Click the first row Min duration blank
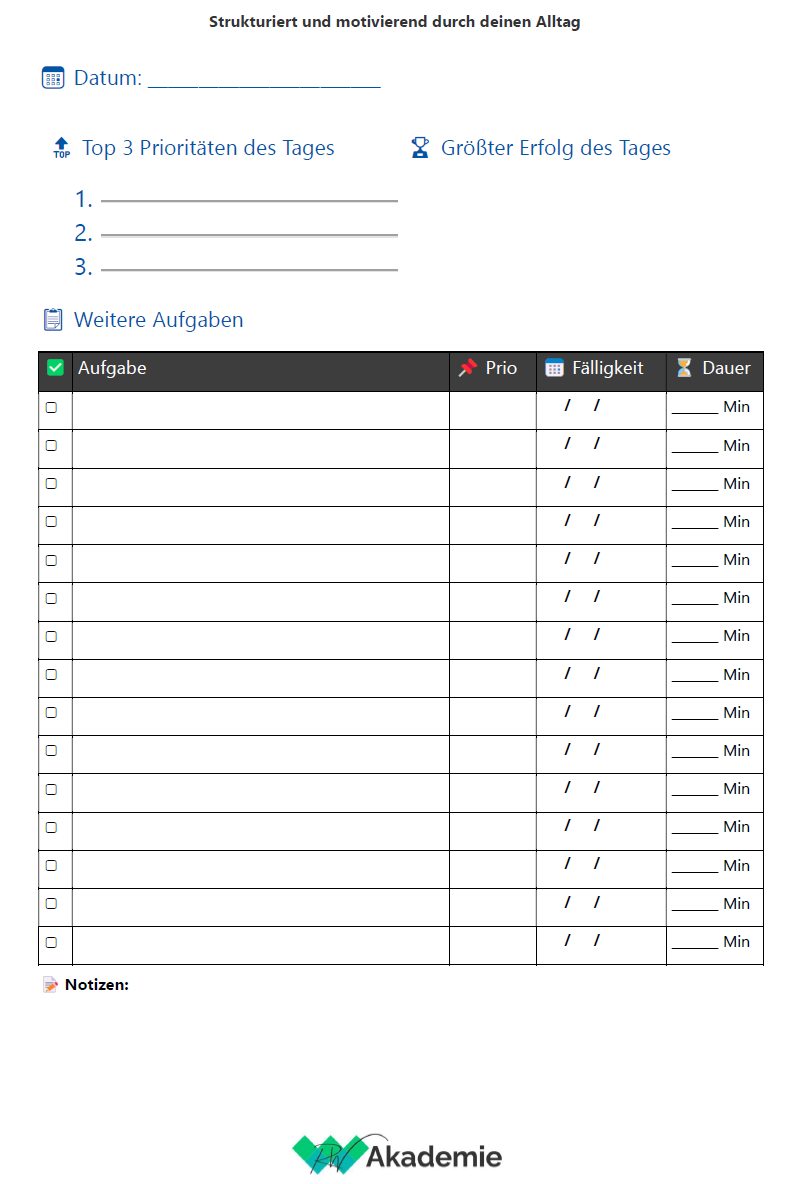 [695, 407]
